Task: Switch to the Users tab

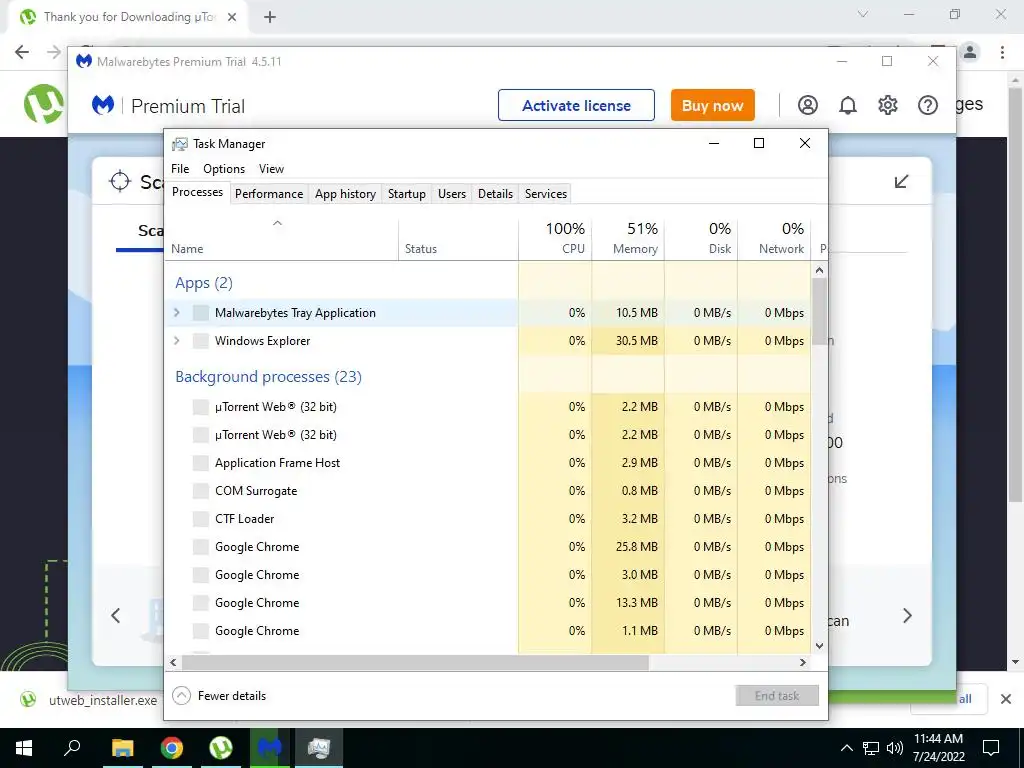Action: [x=452, y=193]
